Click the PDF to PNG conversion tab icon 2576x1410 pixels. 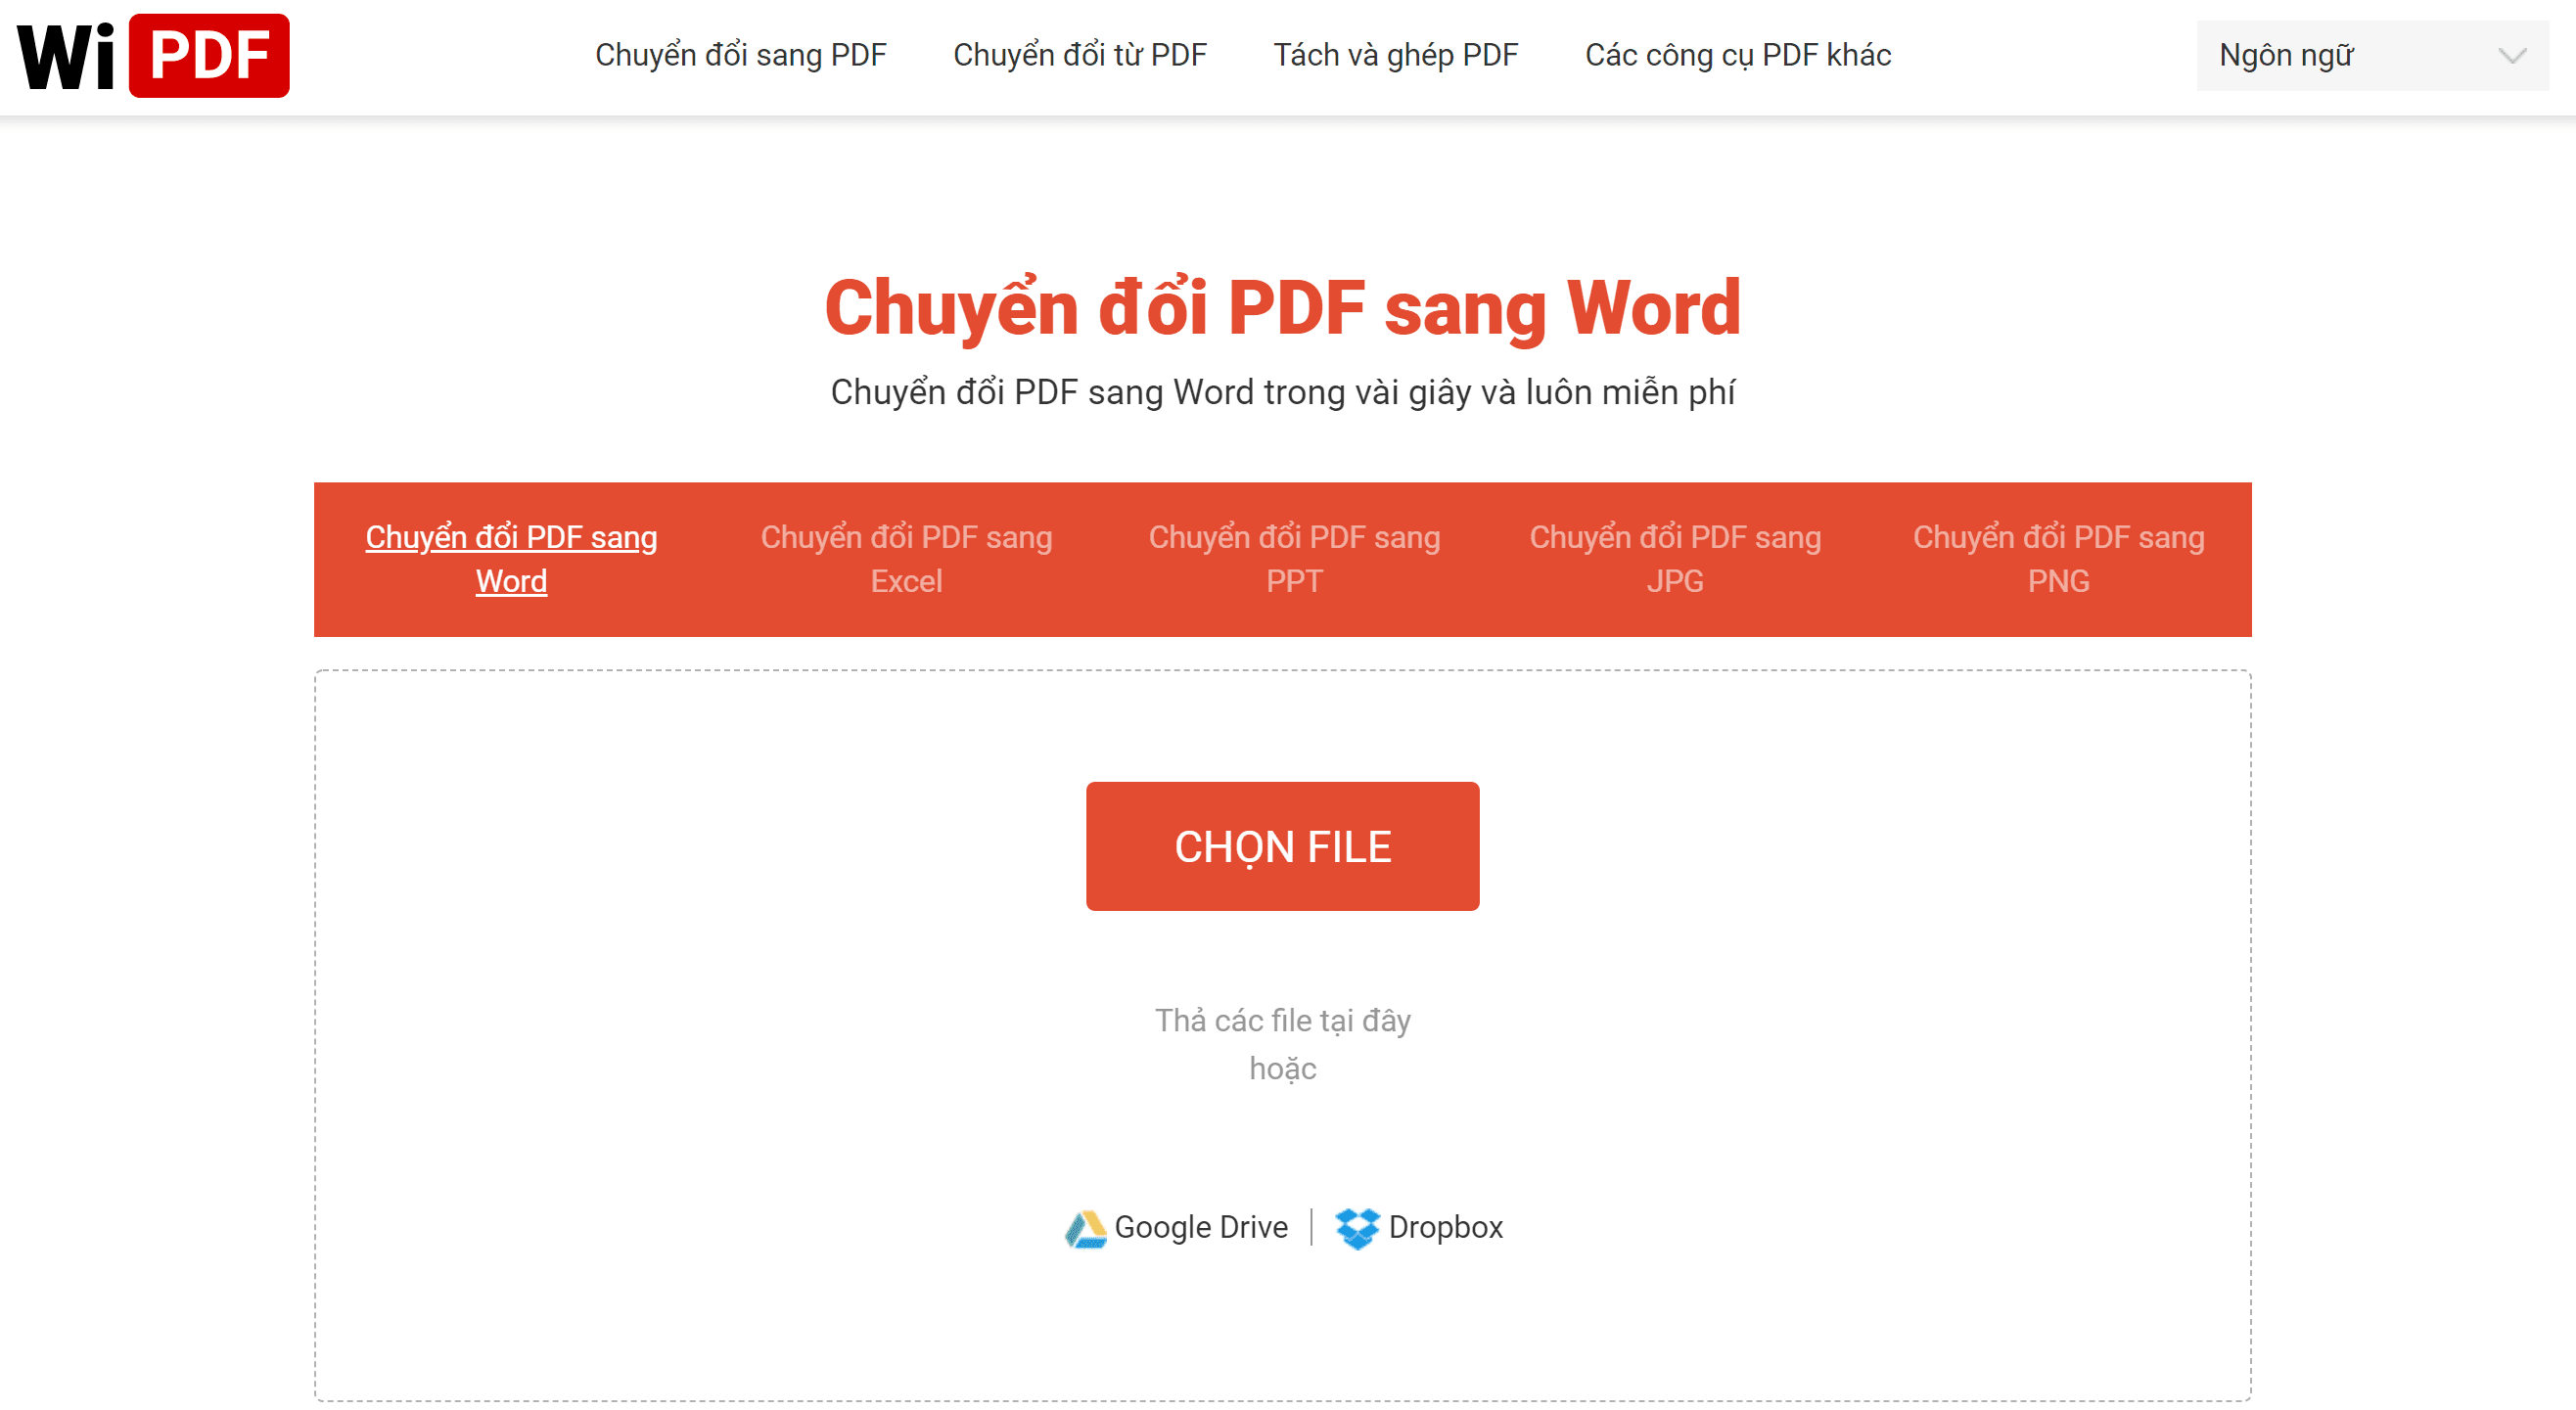[2057, 558]
